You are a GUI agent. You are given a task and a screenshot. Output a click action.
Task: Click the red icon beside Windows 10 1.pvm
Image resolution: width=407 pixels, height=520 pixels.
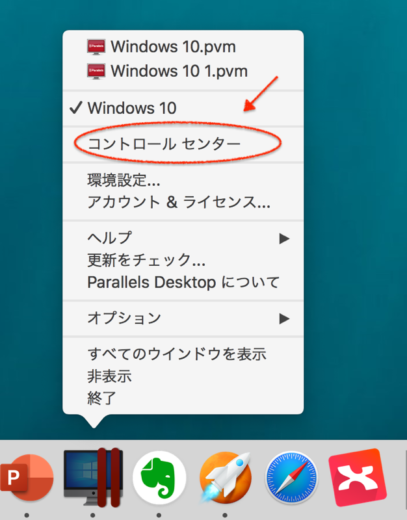[96, 71]
